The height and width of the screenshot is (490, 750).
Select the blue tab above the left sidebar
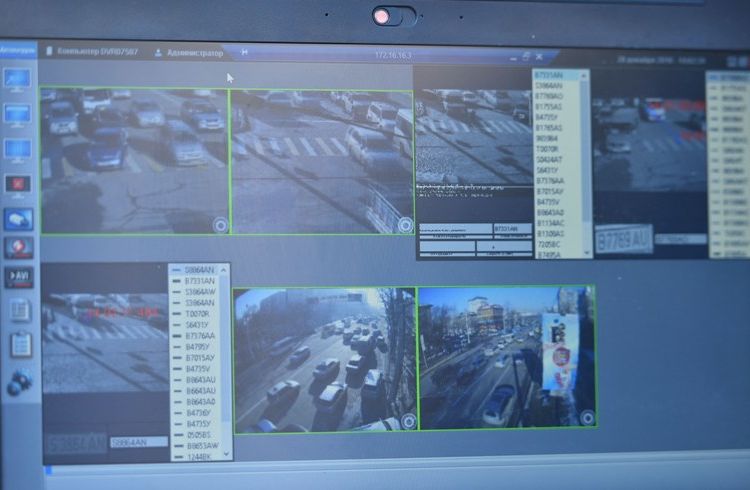[x=18, y=50]
